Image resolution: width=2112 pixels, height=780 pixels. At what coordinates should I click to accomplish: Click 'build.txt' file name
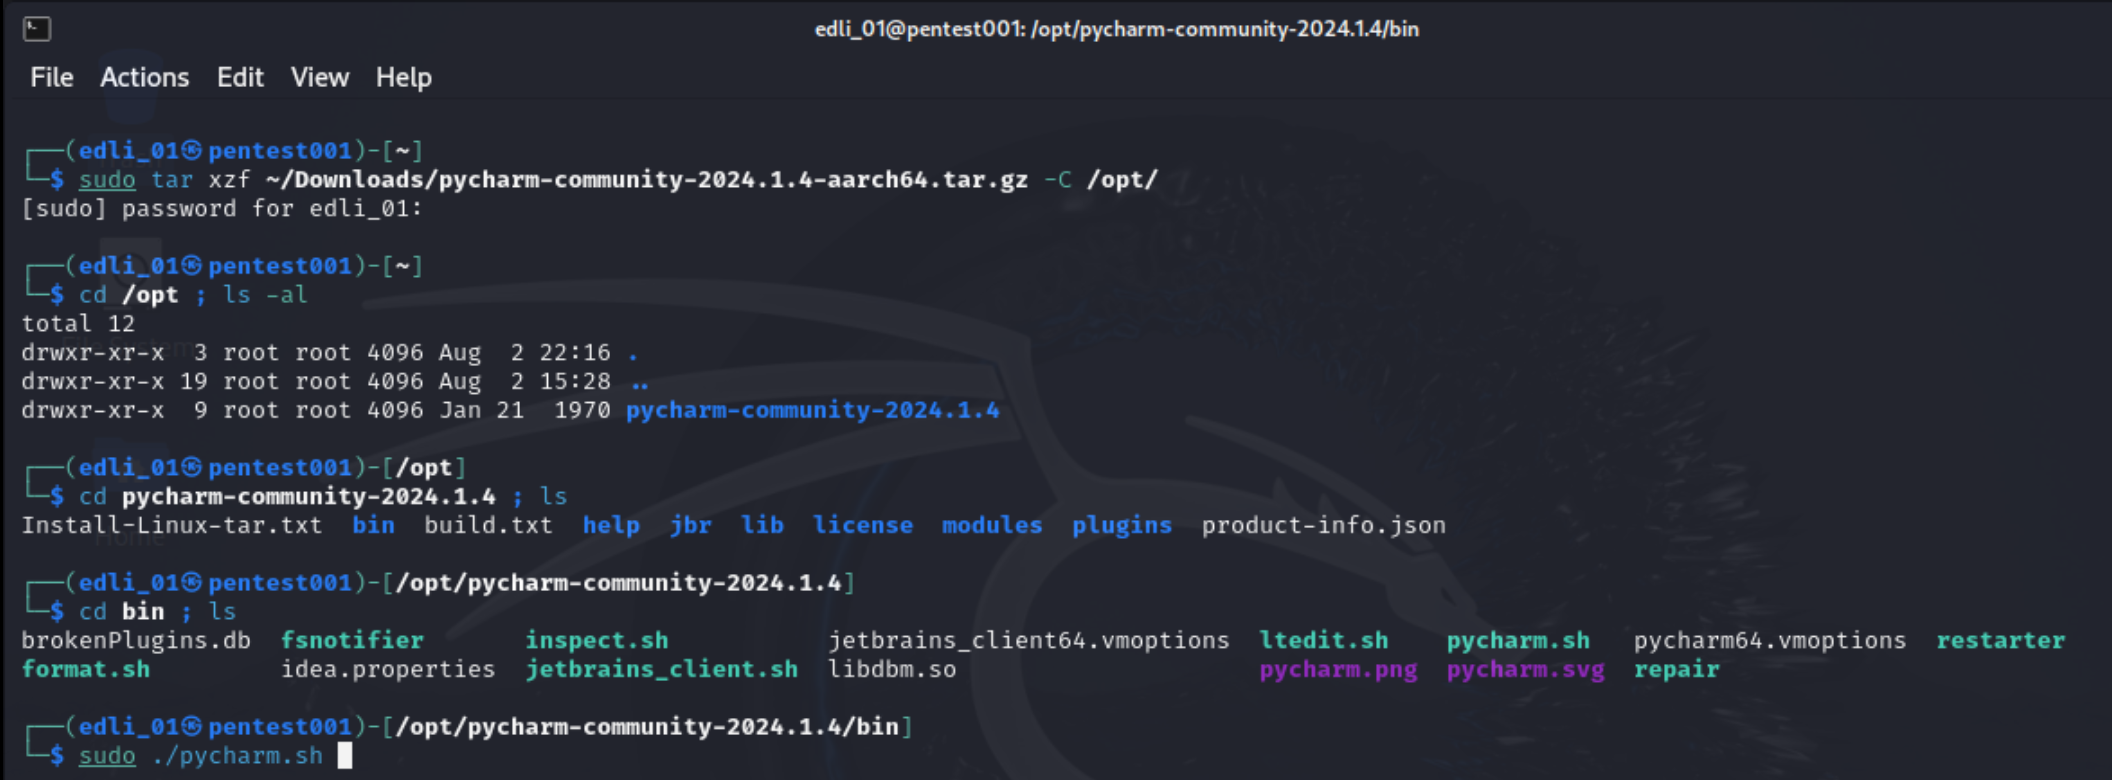[488, 525]
